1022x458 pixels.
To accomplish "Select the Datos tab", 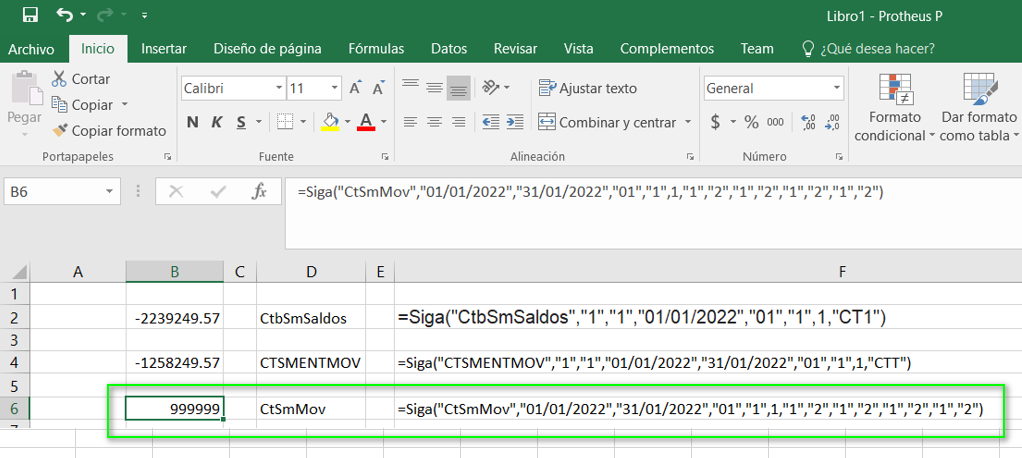I will point(449,49).
